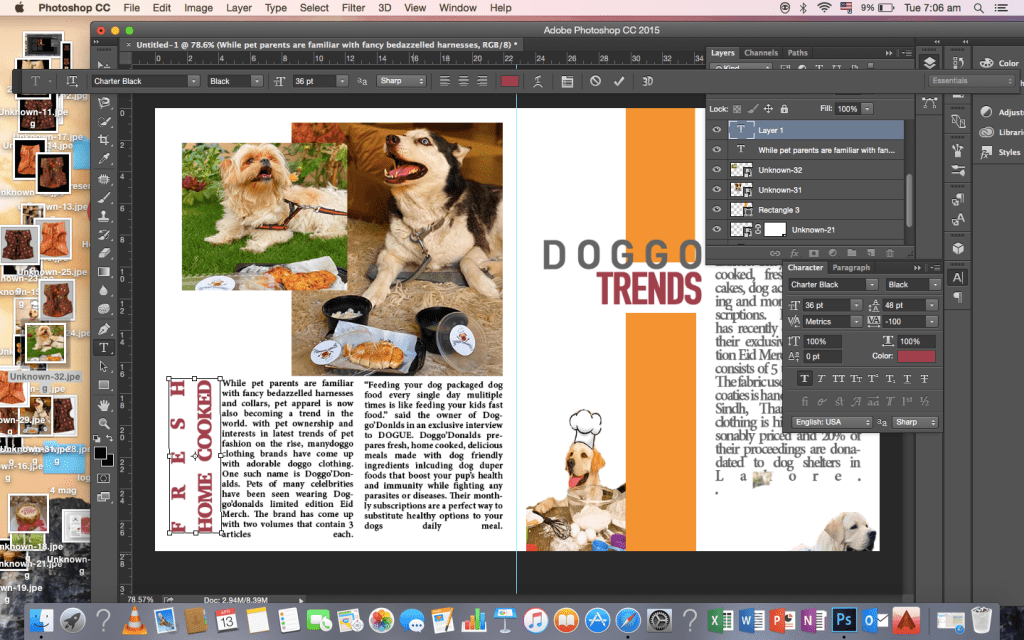Open the Filter menu
1024x640 pixels.
[x=353, y=8]
